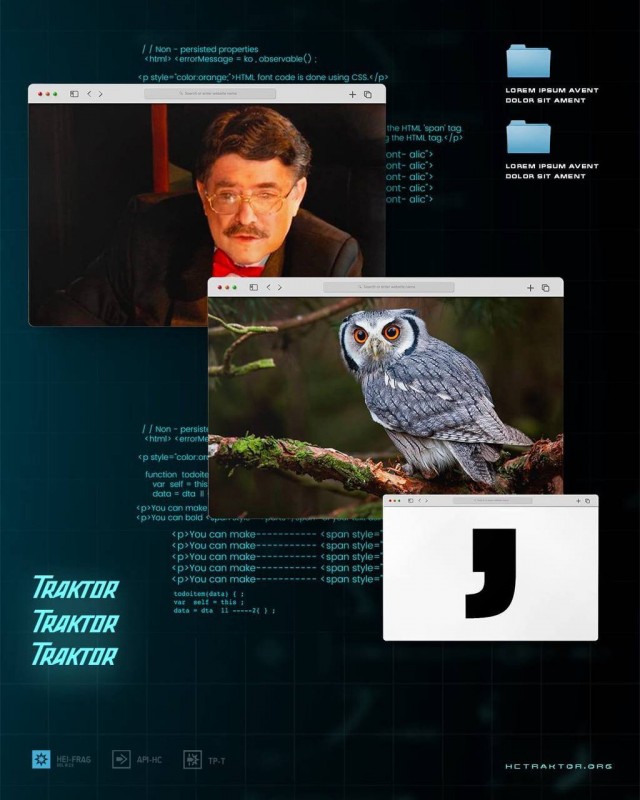The height and width of the screenshot is (800, 640).
Task: Click the HEI-FRAG gear icon
Action: coord(41,759)
